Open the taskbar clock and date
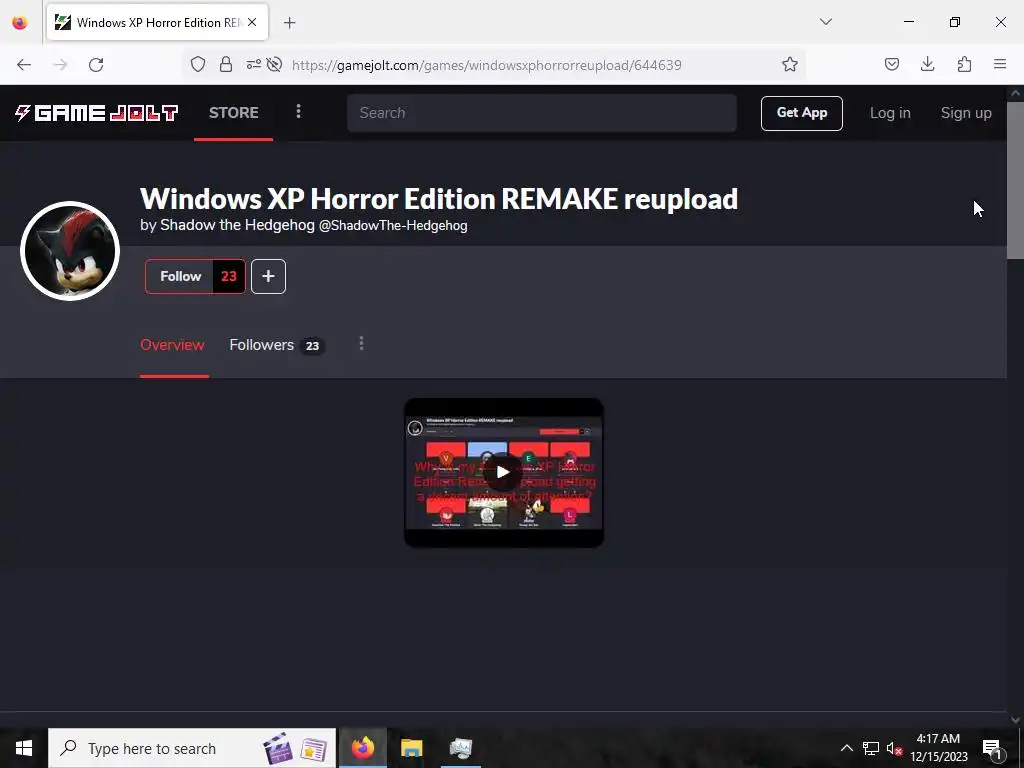The width and height of the screenshot is (1024, 768). [x=938, y=748]
